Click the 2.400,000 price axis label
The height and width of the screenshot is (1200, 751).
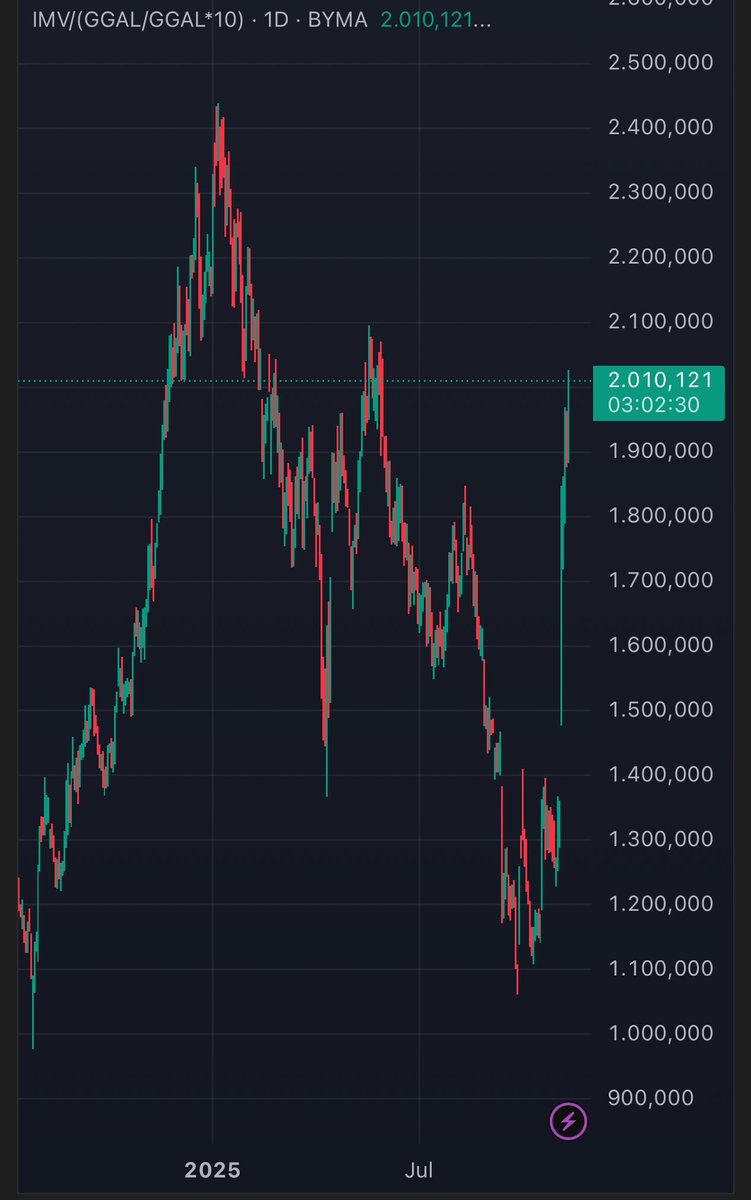(x=661, y=127)
